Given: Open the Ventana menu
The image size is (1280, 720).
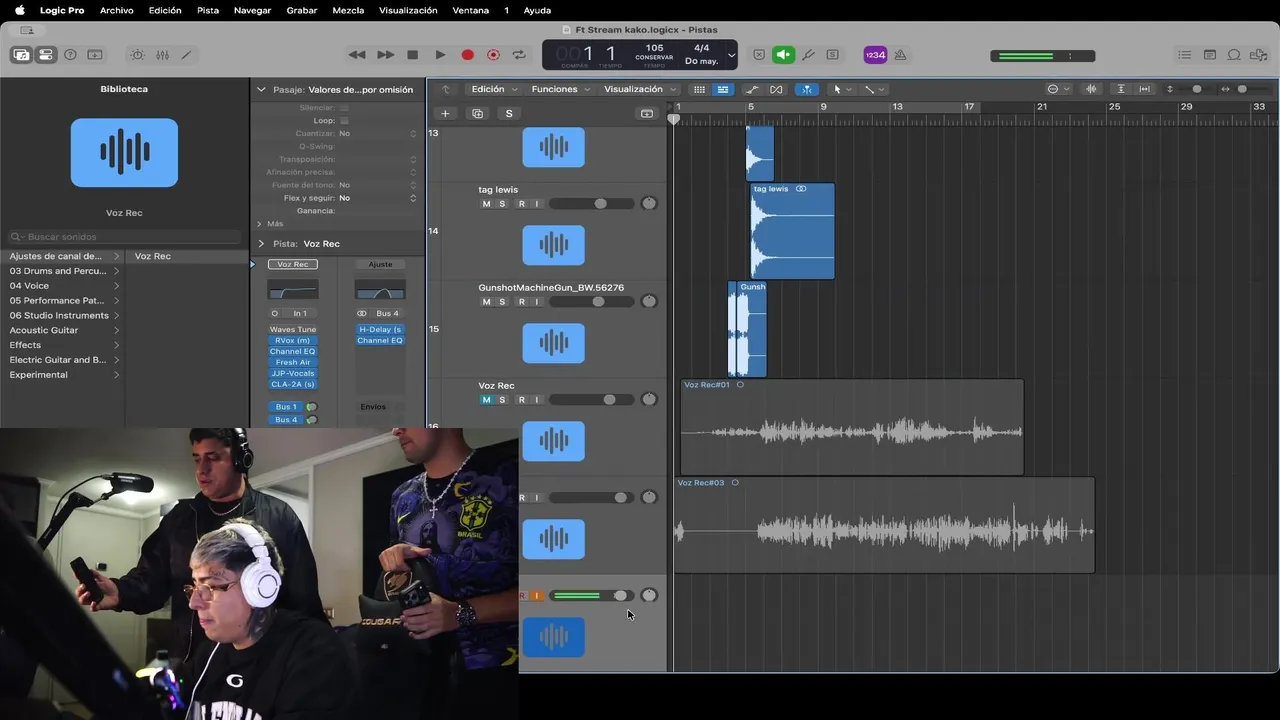Looking at the screenshot, I should tap(471, 10).
